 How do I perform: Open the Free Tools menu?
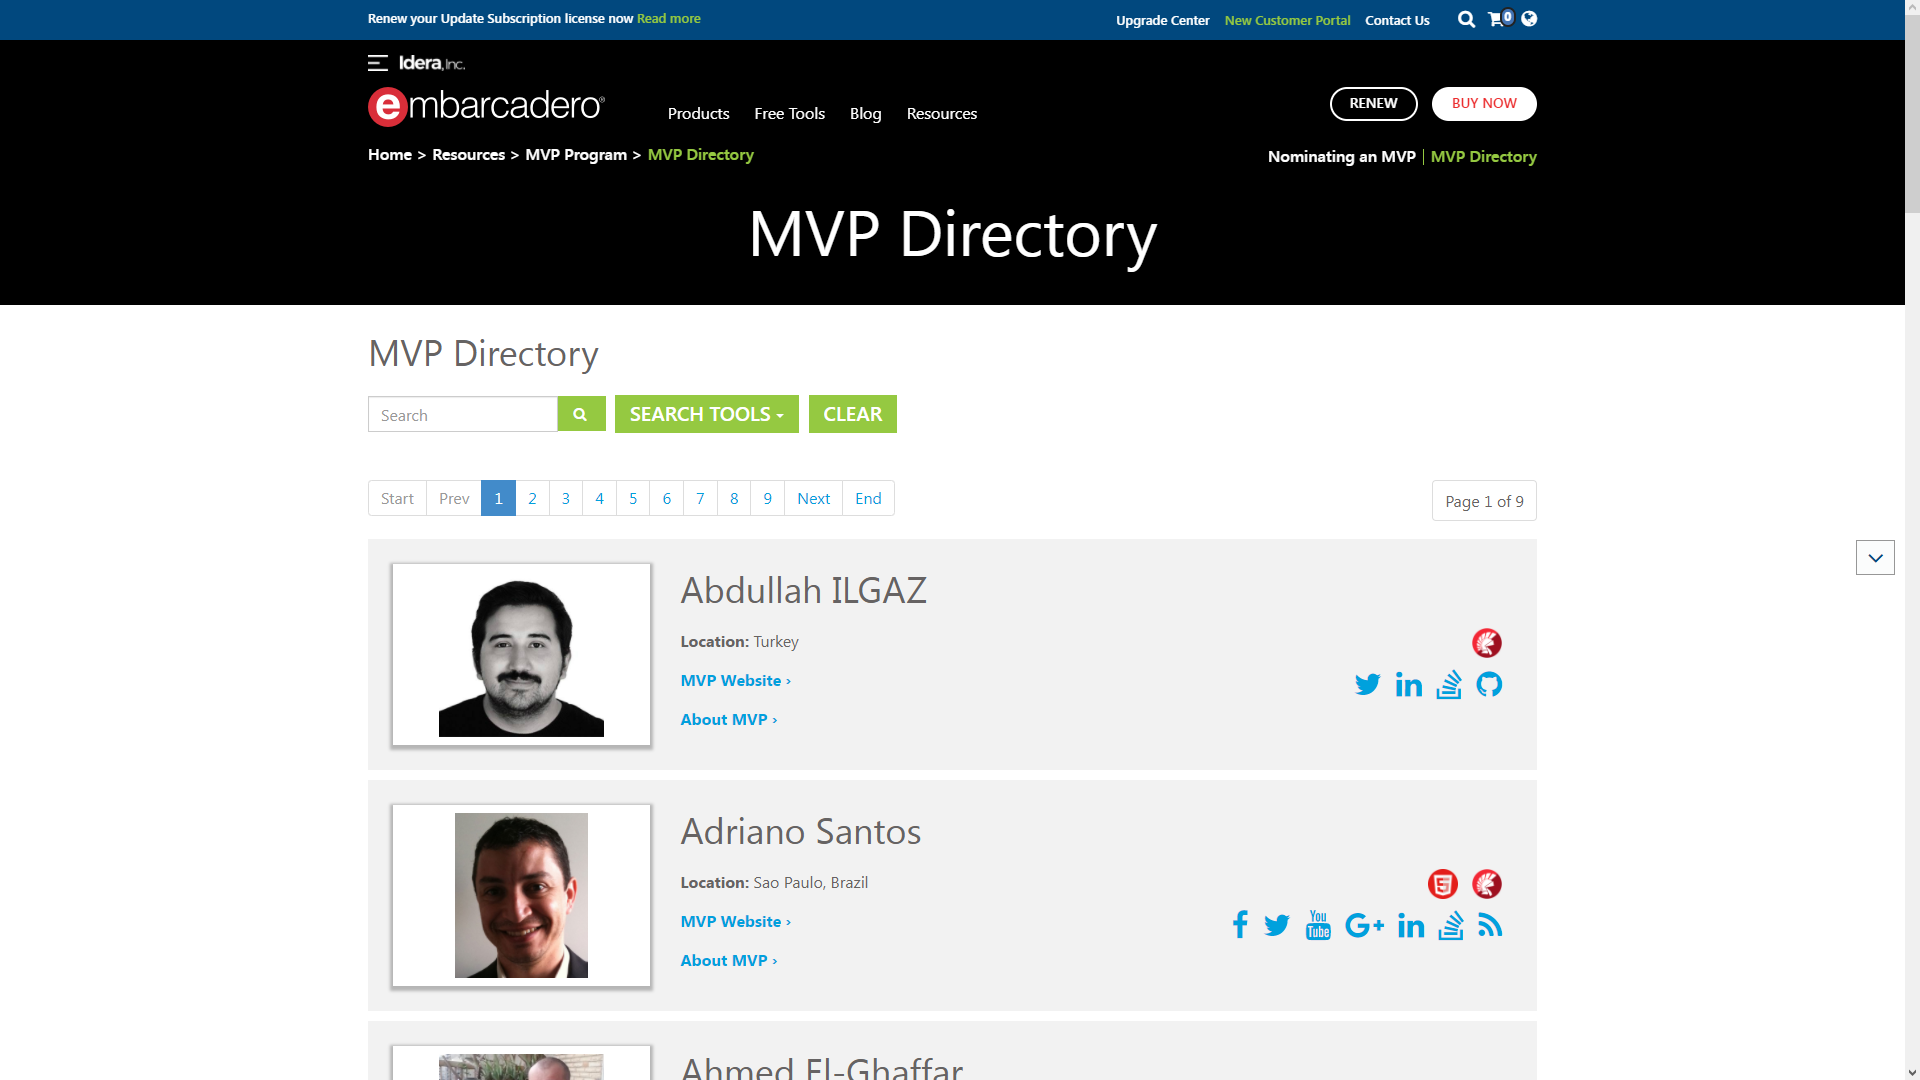[789, 113]
